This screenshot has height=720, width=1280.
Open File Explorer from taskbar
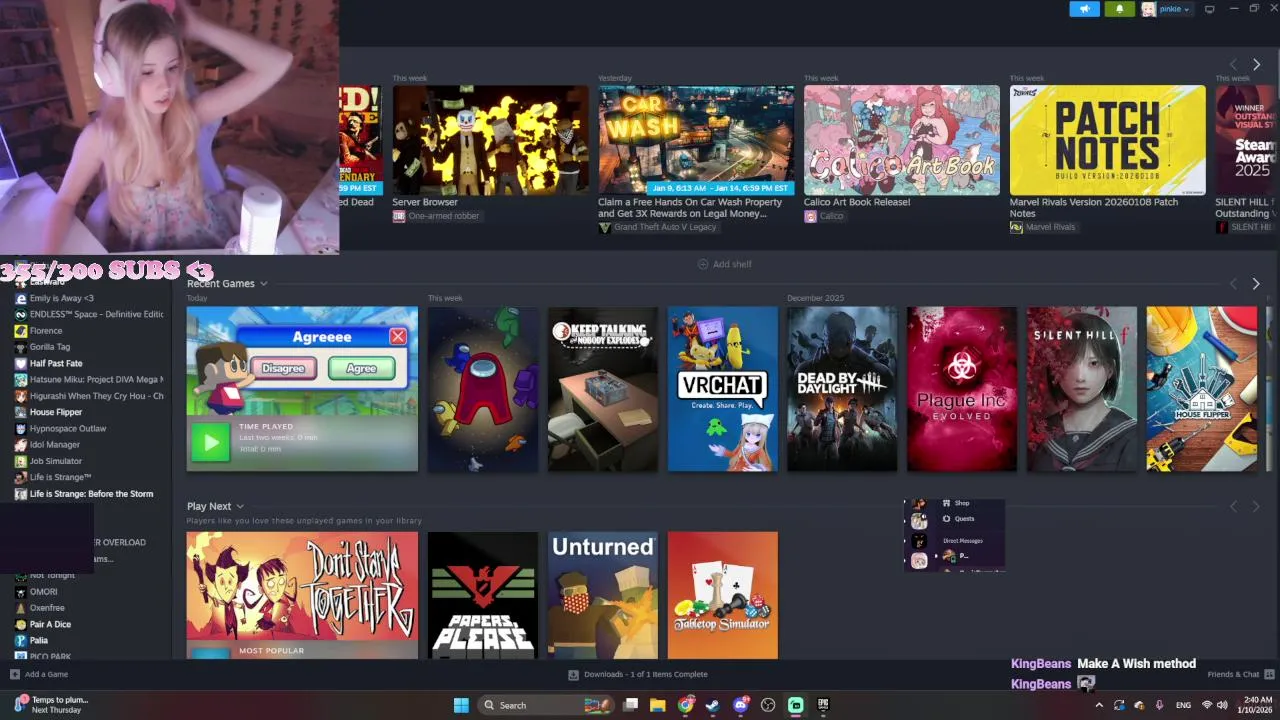tap(657, 705)
